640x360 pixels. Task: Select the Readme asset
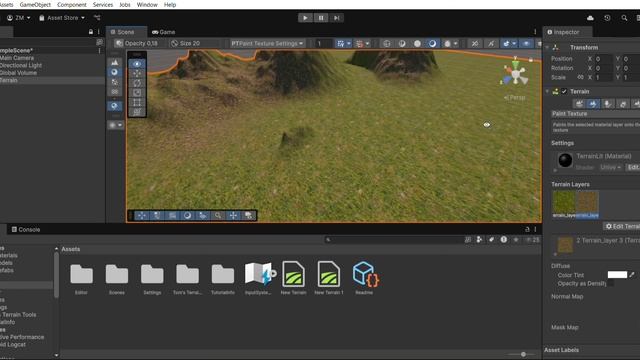[364, 278]
